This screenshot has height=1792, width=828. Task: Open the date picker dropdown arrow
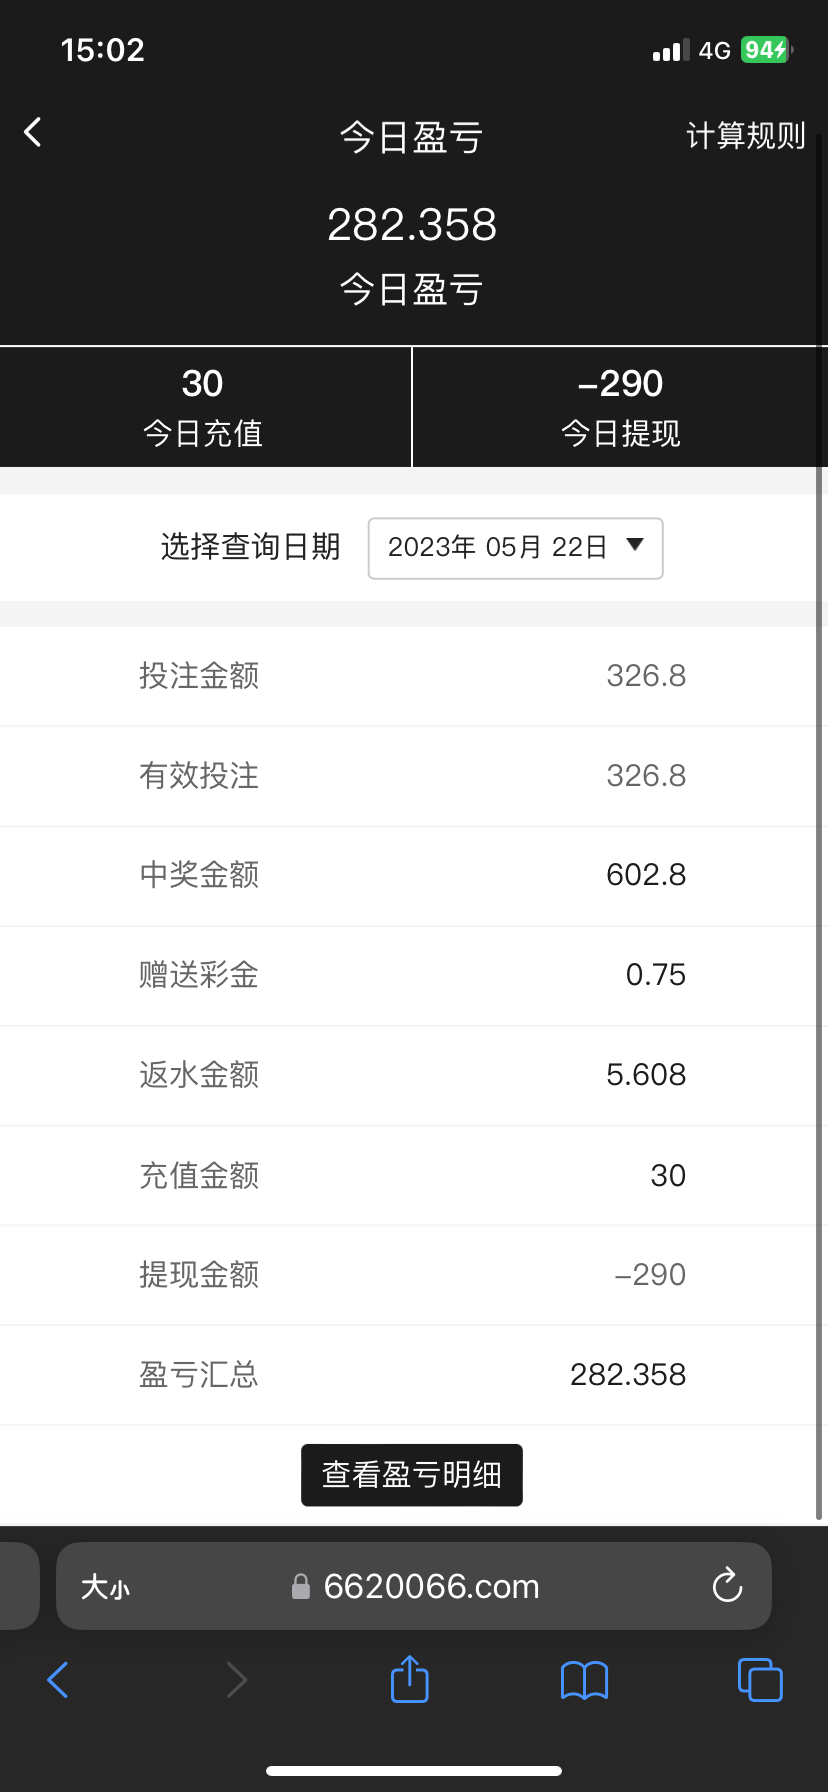635,545
